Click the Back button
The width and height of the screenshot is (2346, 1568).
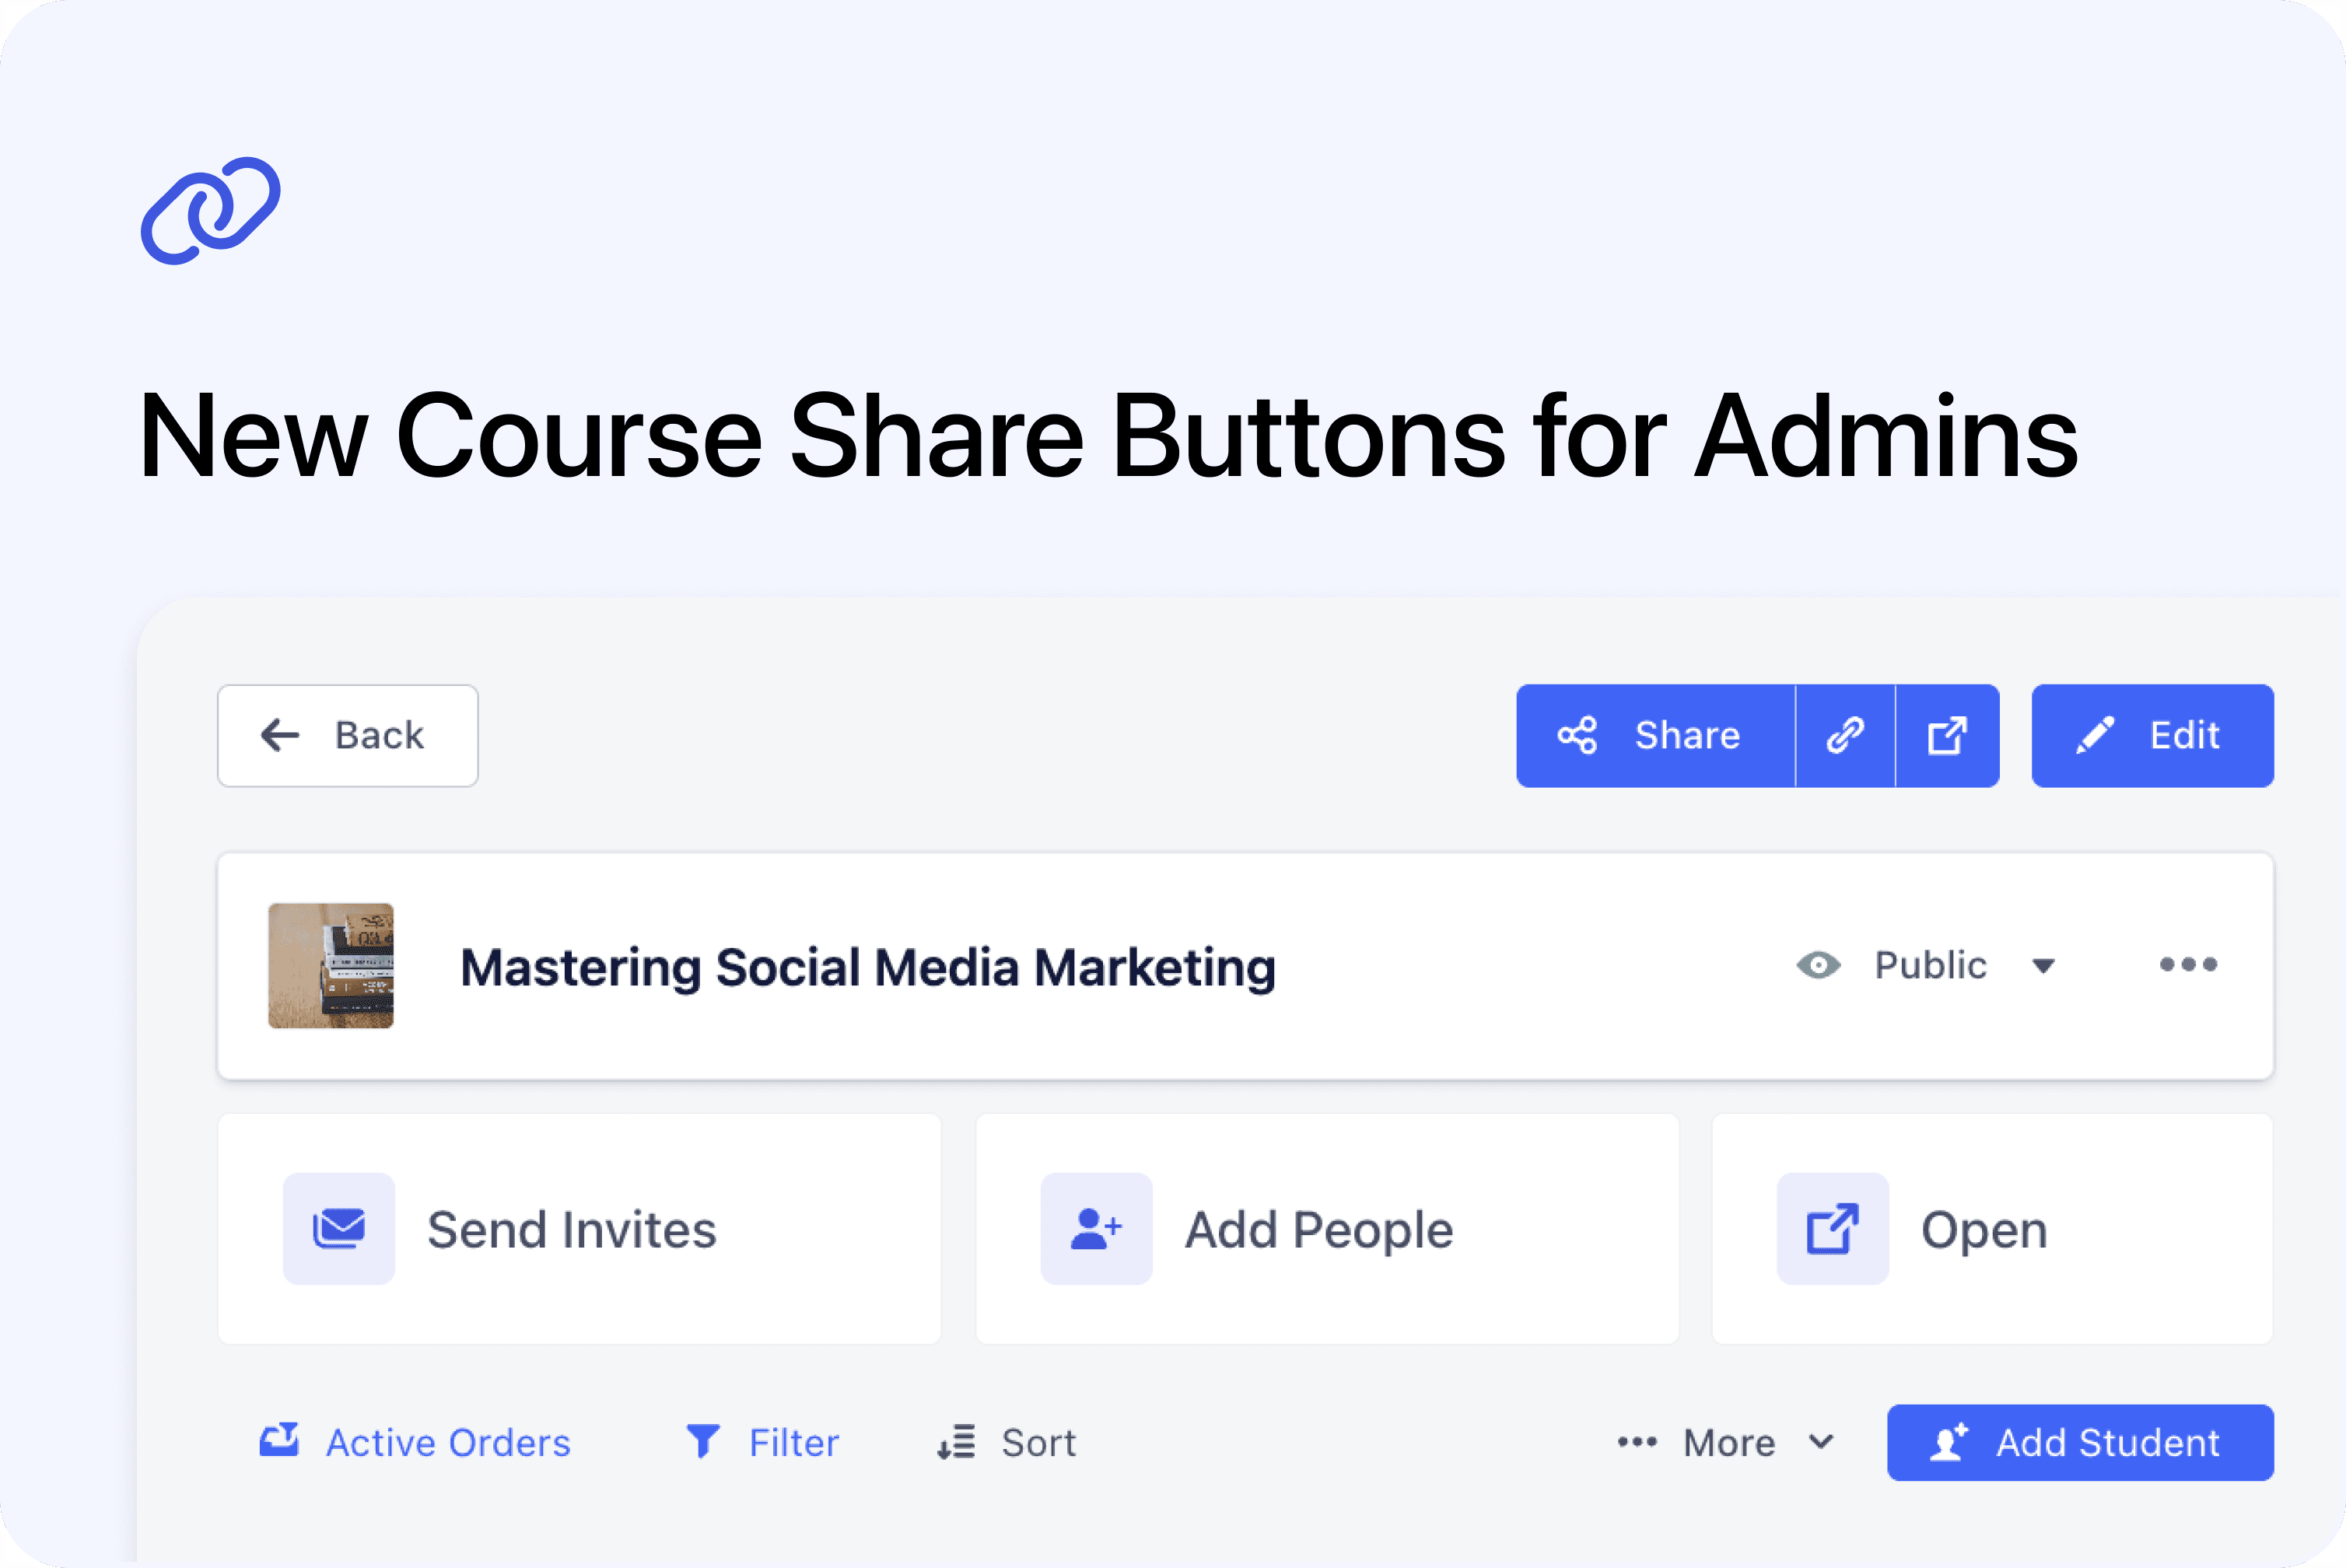(x=348, y=736)
